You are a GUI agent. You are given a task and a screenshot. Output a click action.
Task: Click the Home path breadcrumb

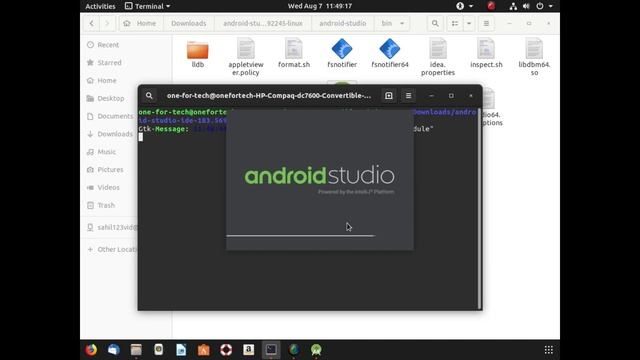click(x=140, y=24)
